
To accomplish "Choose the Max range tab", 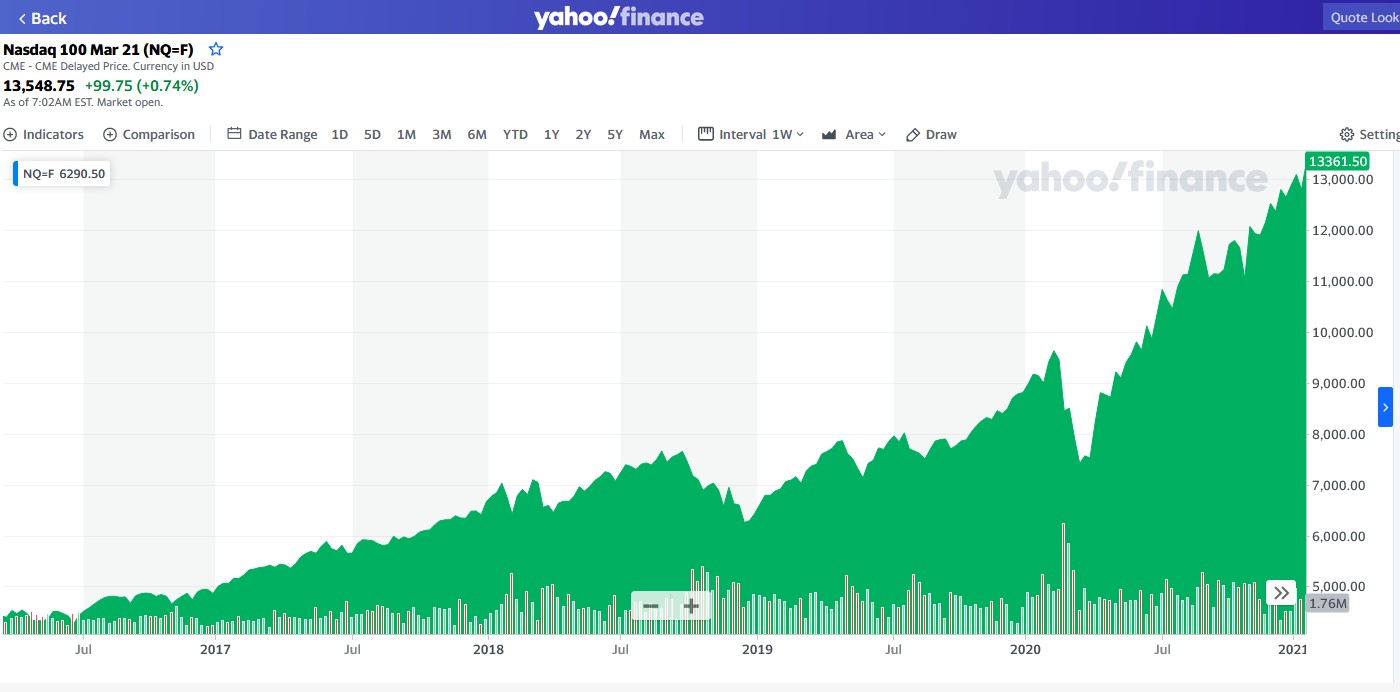I will click(652, 134).
